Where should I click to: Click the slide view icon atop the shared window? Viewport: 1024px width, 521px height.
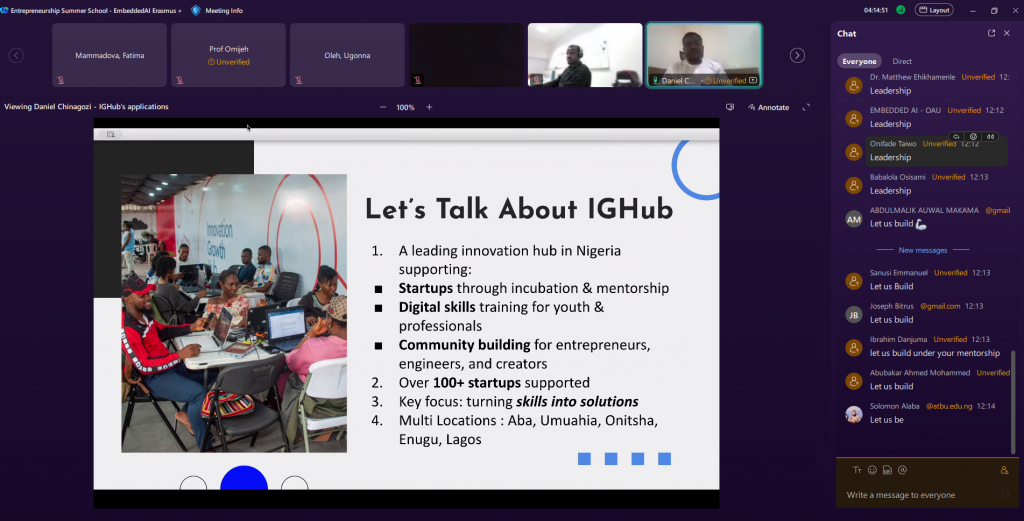(110, 134)
